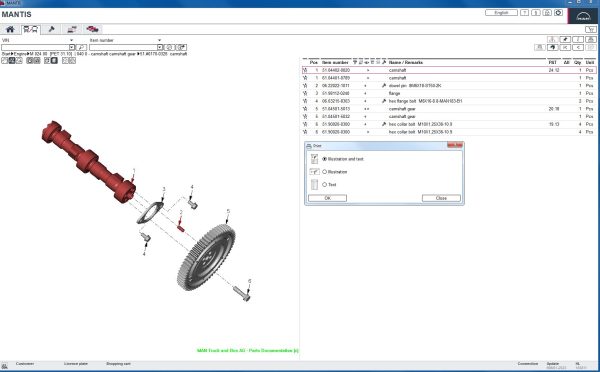600x372 pixels.
Task: Click item number 51.04501-6032
Action: point(336,116)
